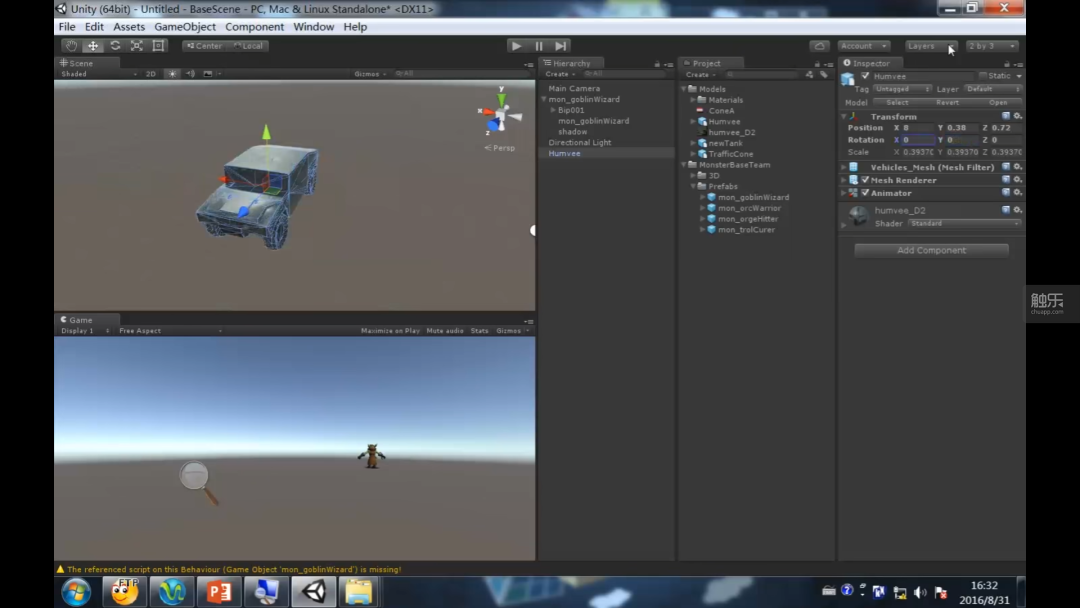The image size is (1080, 608).
Task: Toggle the Humvee active checkbox in Inspector
Action: (x=865, y=76)
